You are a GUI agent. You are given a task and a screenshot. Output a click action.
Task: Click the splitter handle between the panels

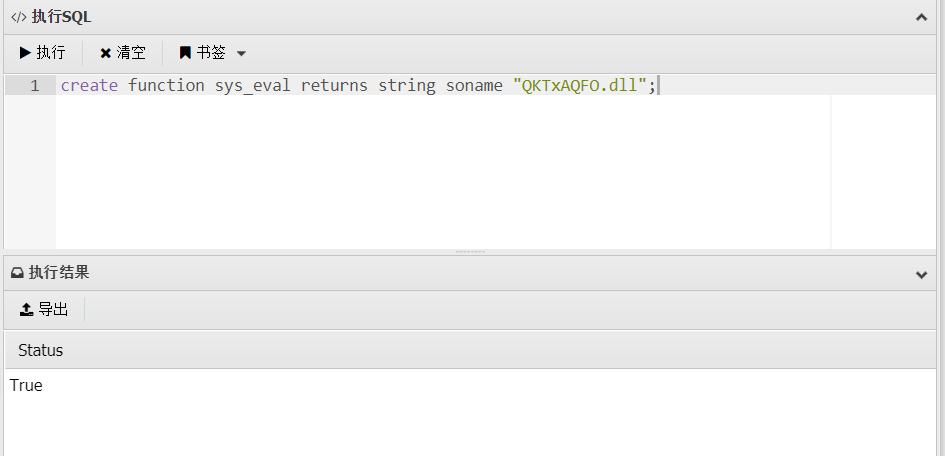pyautogui.click(x=471, y=251)
